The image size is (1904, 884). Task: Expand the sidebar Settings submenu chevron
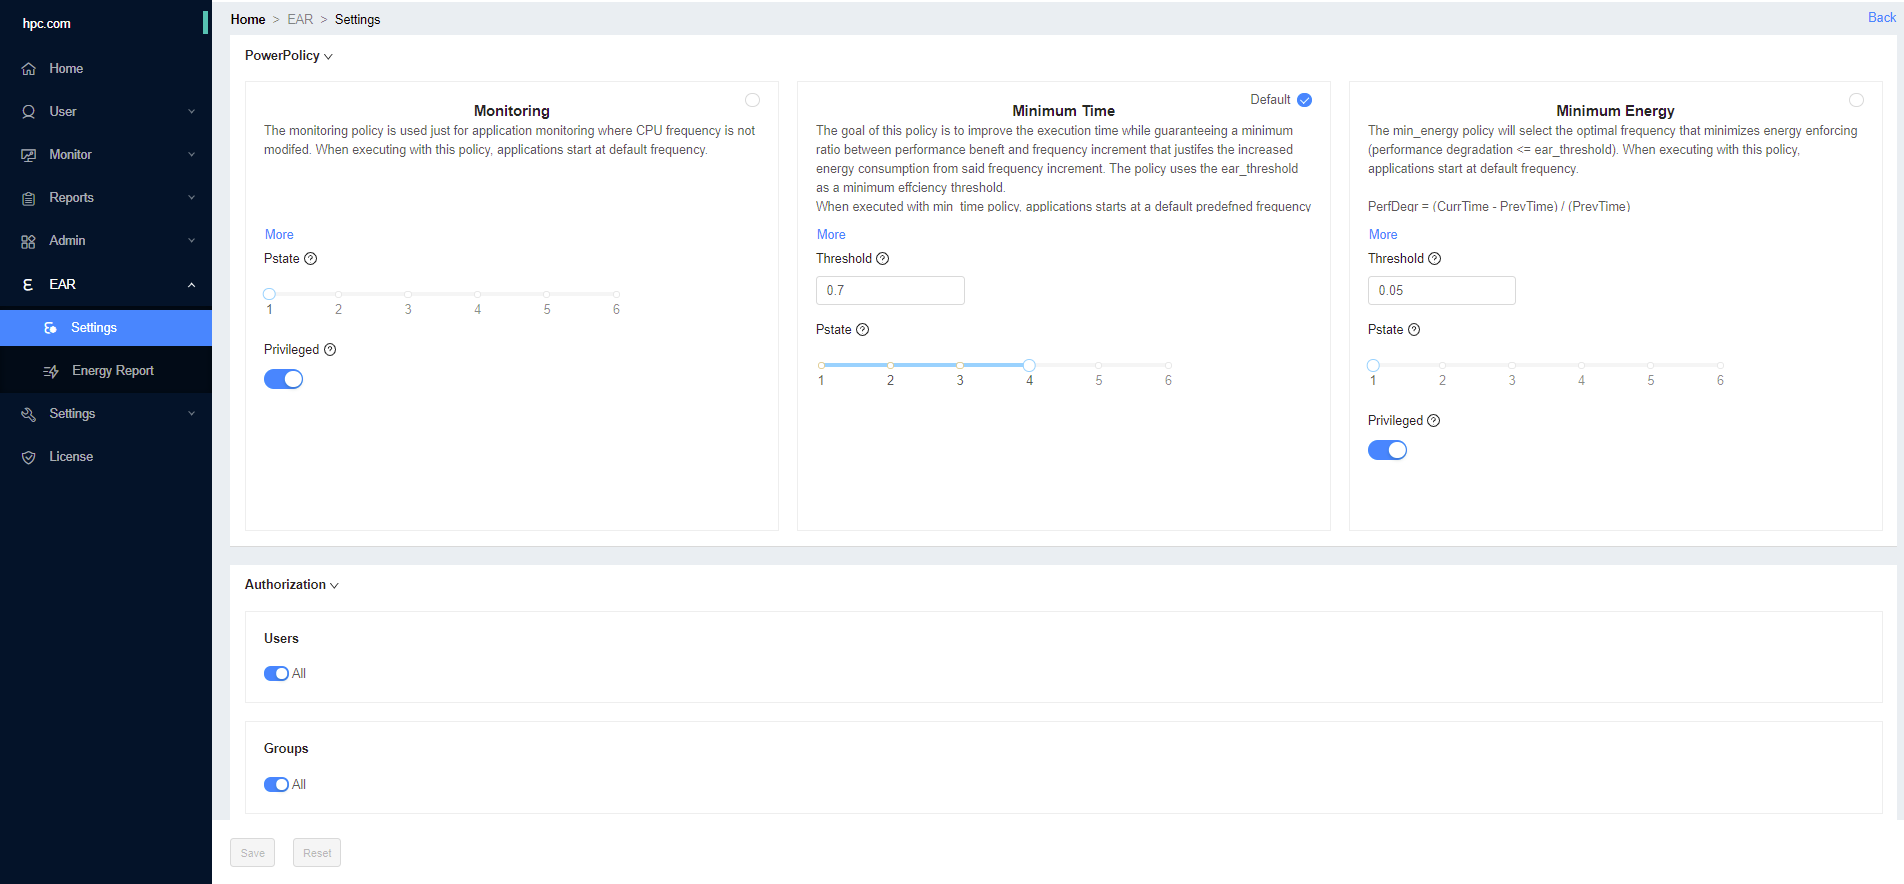tap(191, 414)
